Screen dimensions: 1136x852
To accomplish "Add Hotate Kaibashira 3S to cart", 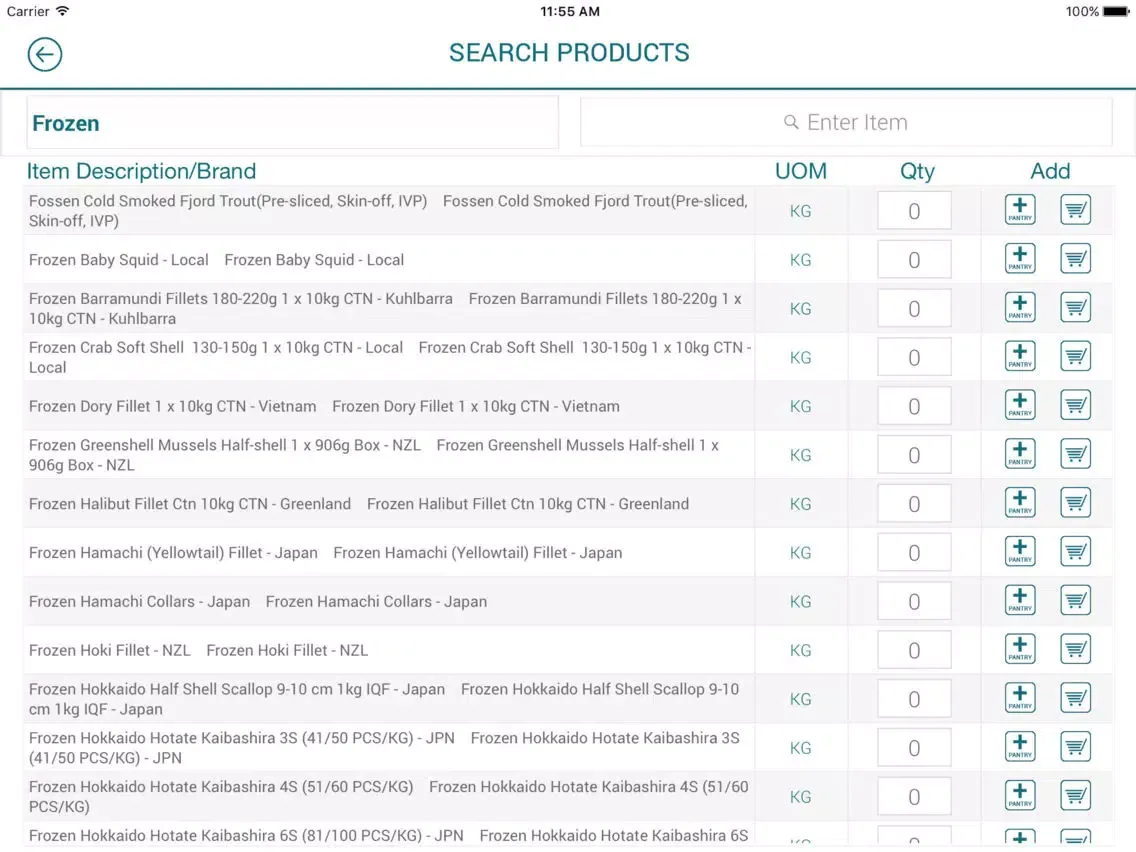I will click(1075, 747).
